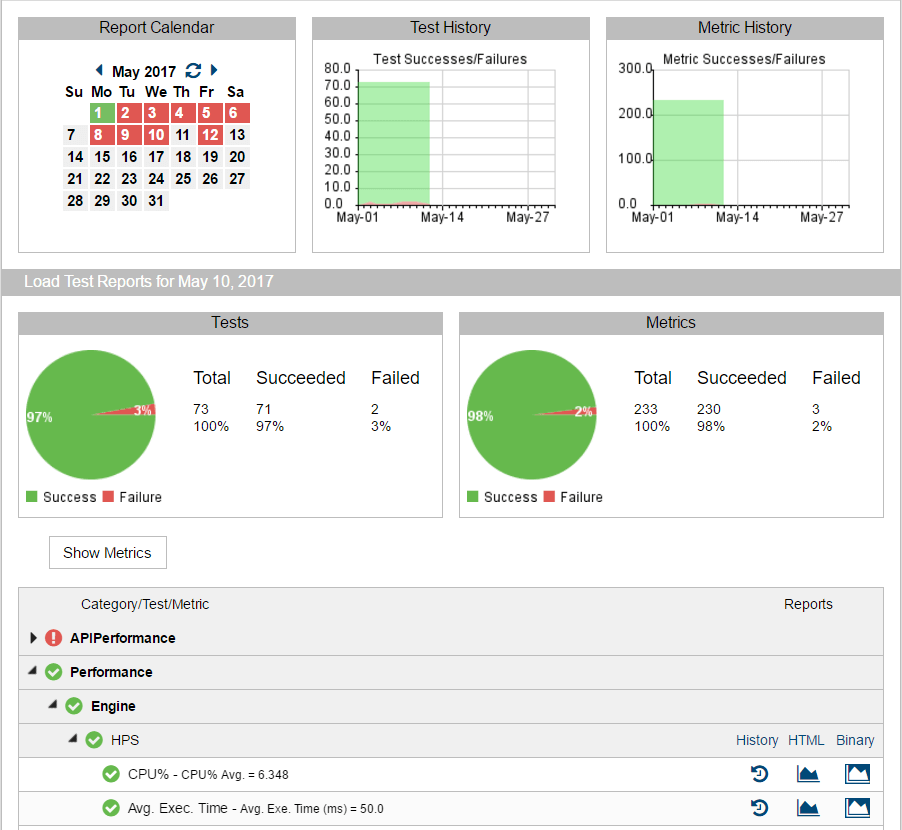Click the green check beside Performance category
902x830 pixels.
pyautogui.click(x=53, y=672)
